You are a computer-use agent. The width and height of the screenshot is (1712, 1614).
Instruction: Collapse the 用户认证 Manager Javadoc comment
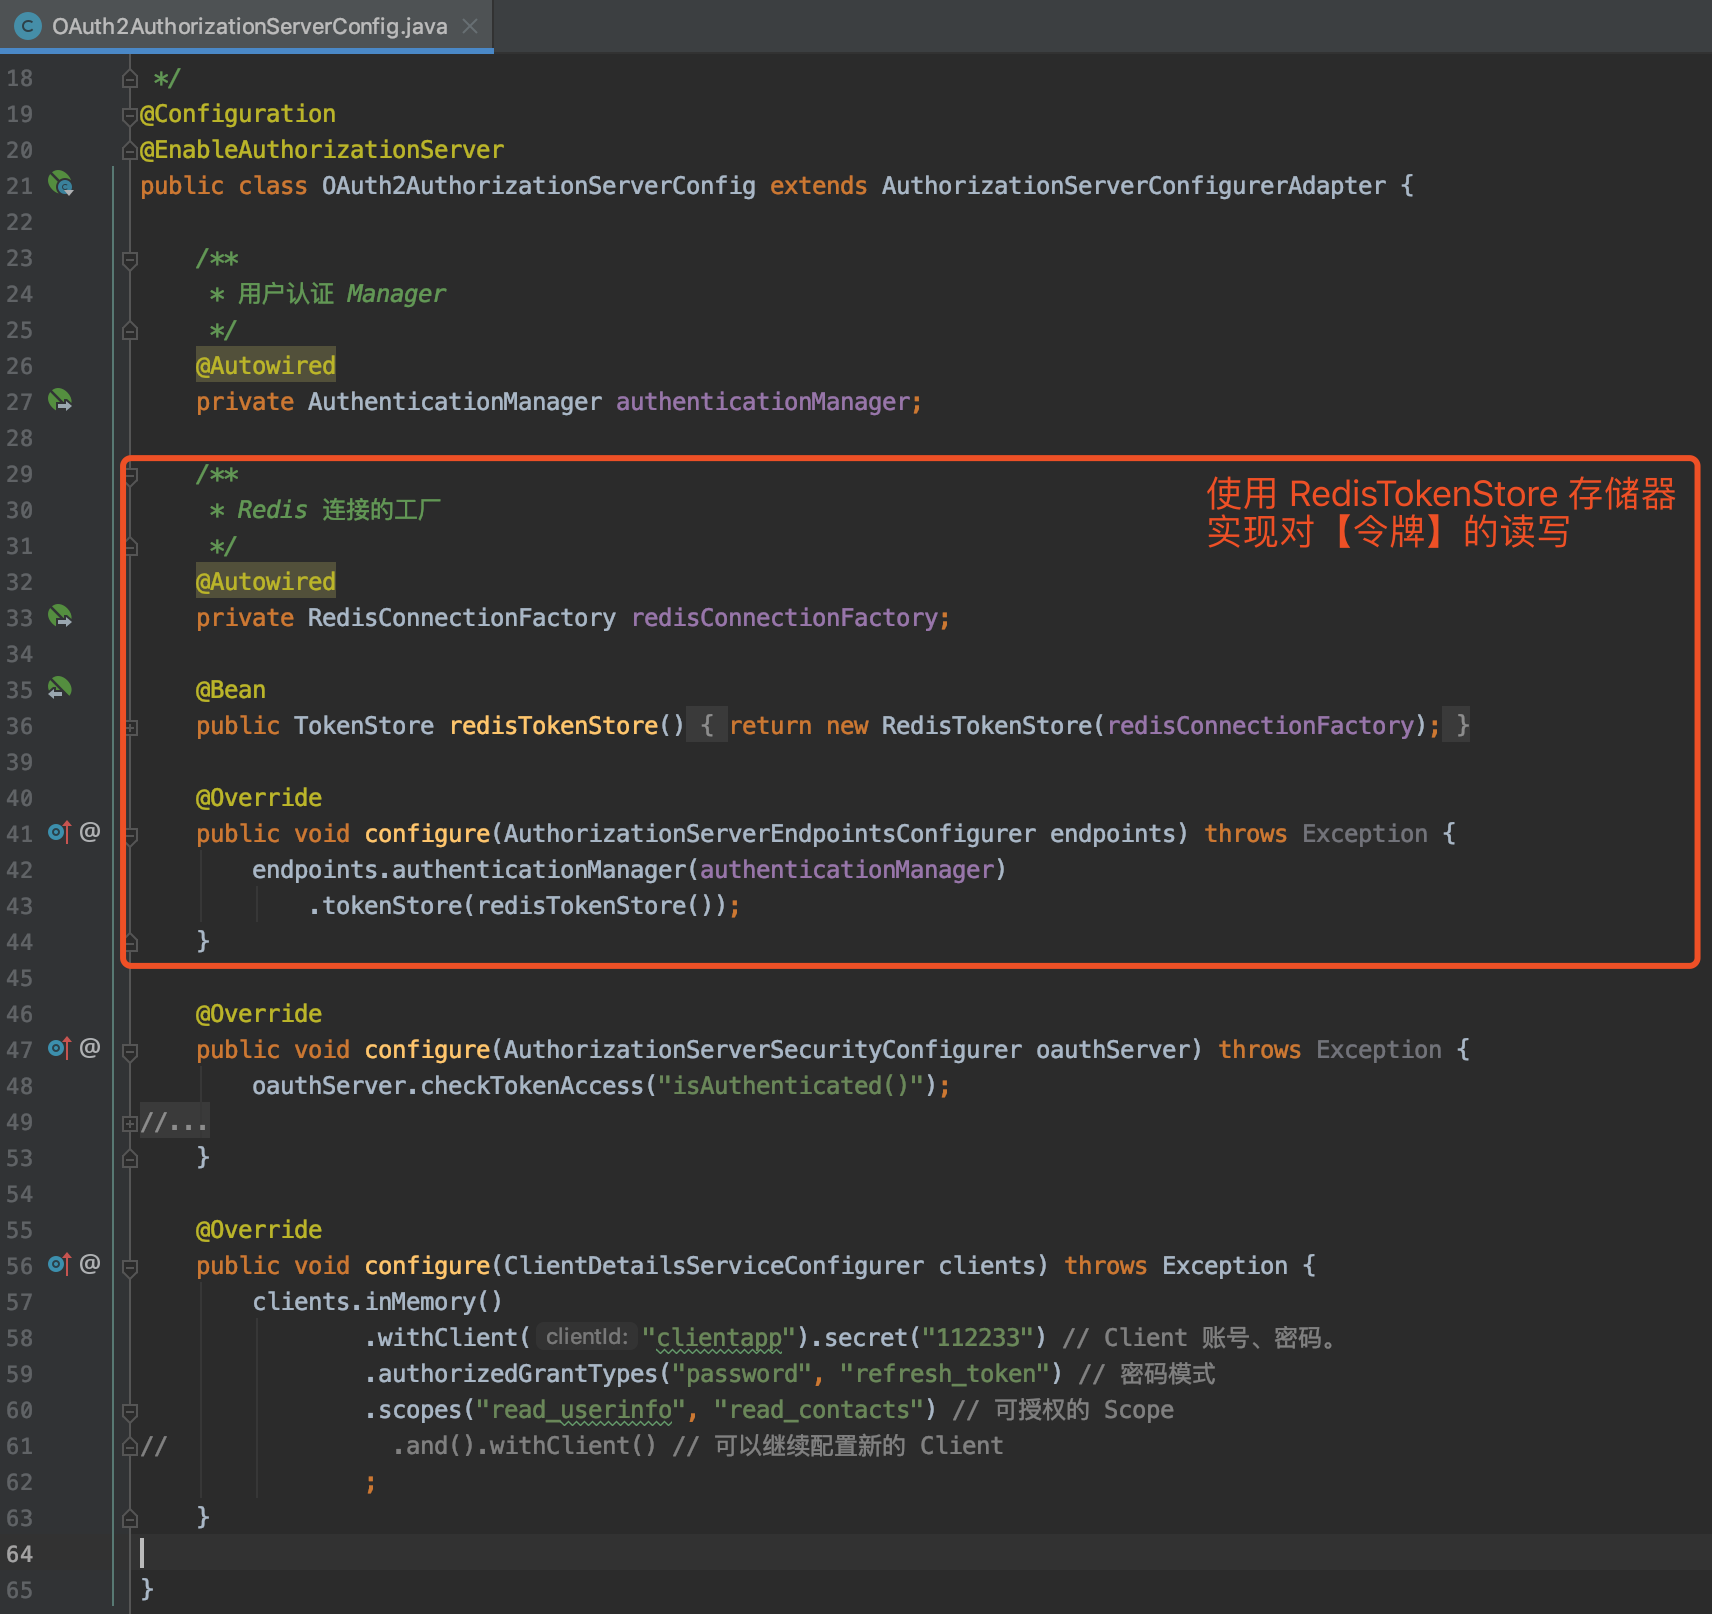pos(129,260)
